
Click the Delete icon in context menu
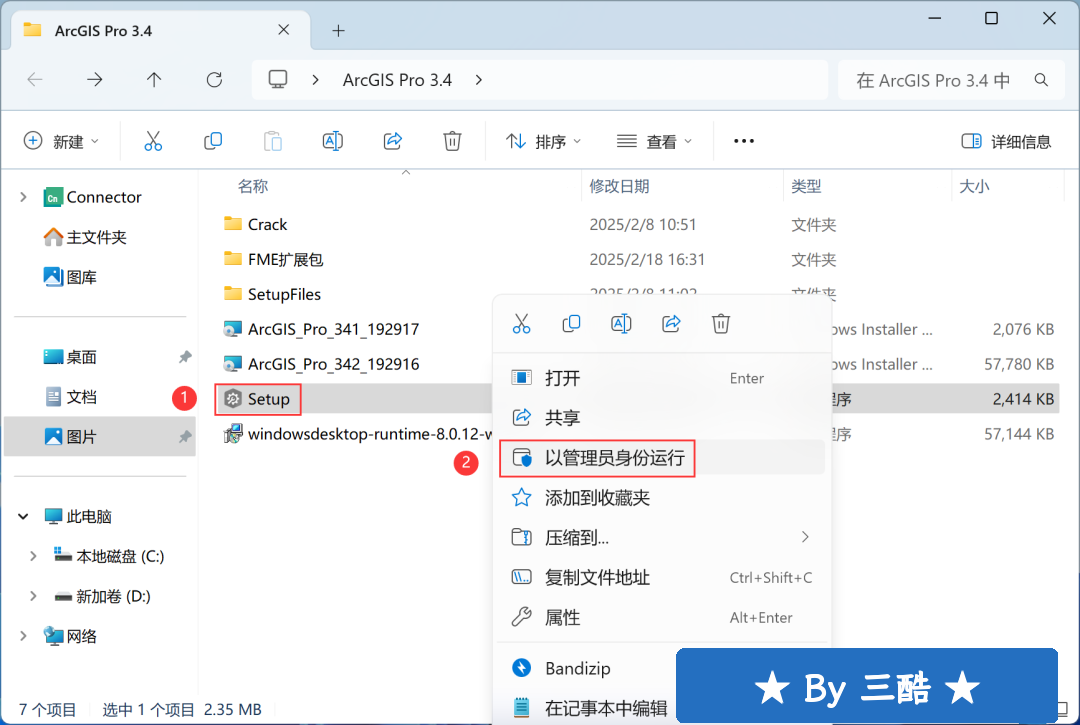(x=721, y=323)
